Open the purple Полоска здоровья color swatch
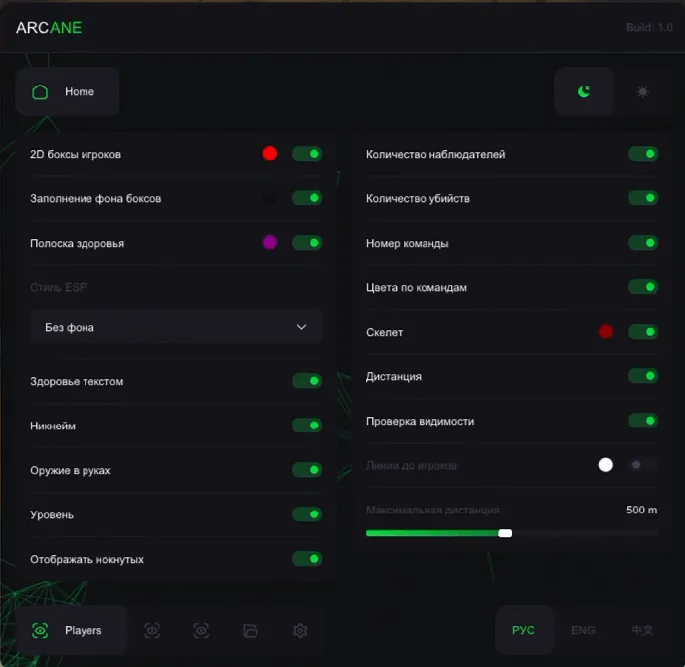685x667 pixels. 269,243
